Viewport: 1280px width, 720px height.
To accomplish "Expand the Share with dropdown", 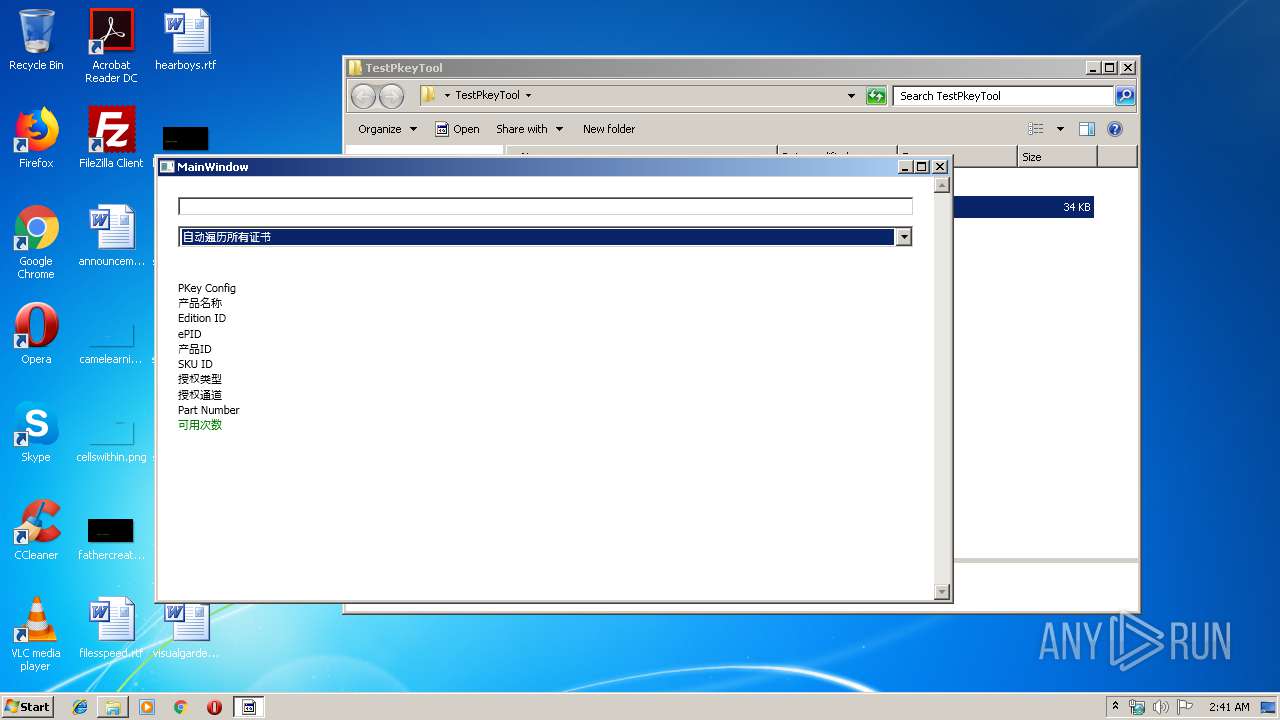I will point(530,129).
